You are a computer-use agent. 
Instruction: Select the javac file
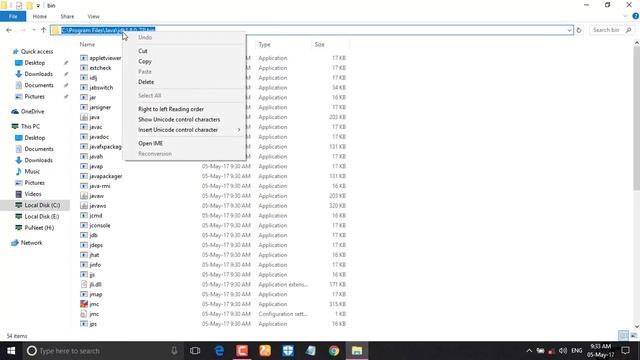96,127
